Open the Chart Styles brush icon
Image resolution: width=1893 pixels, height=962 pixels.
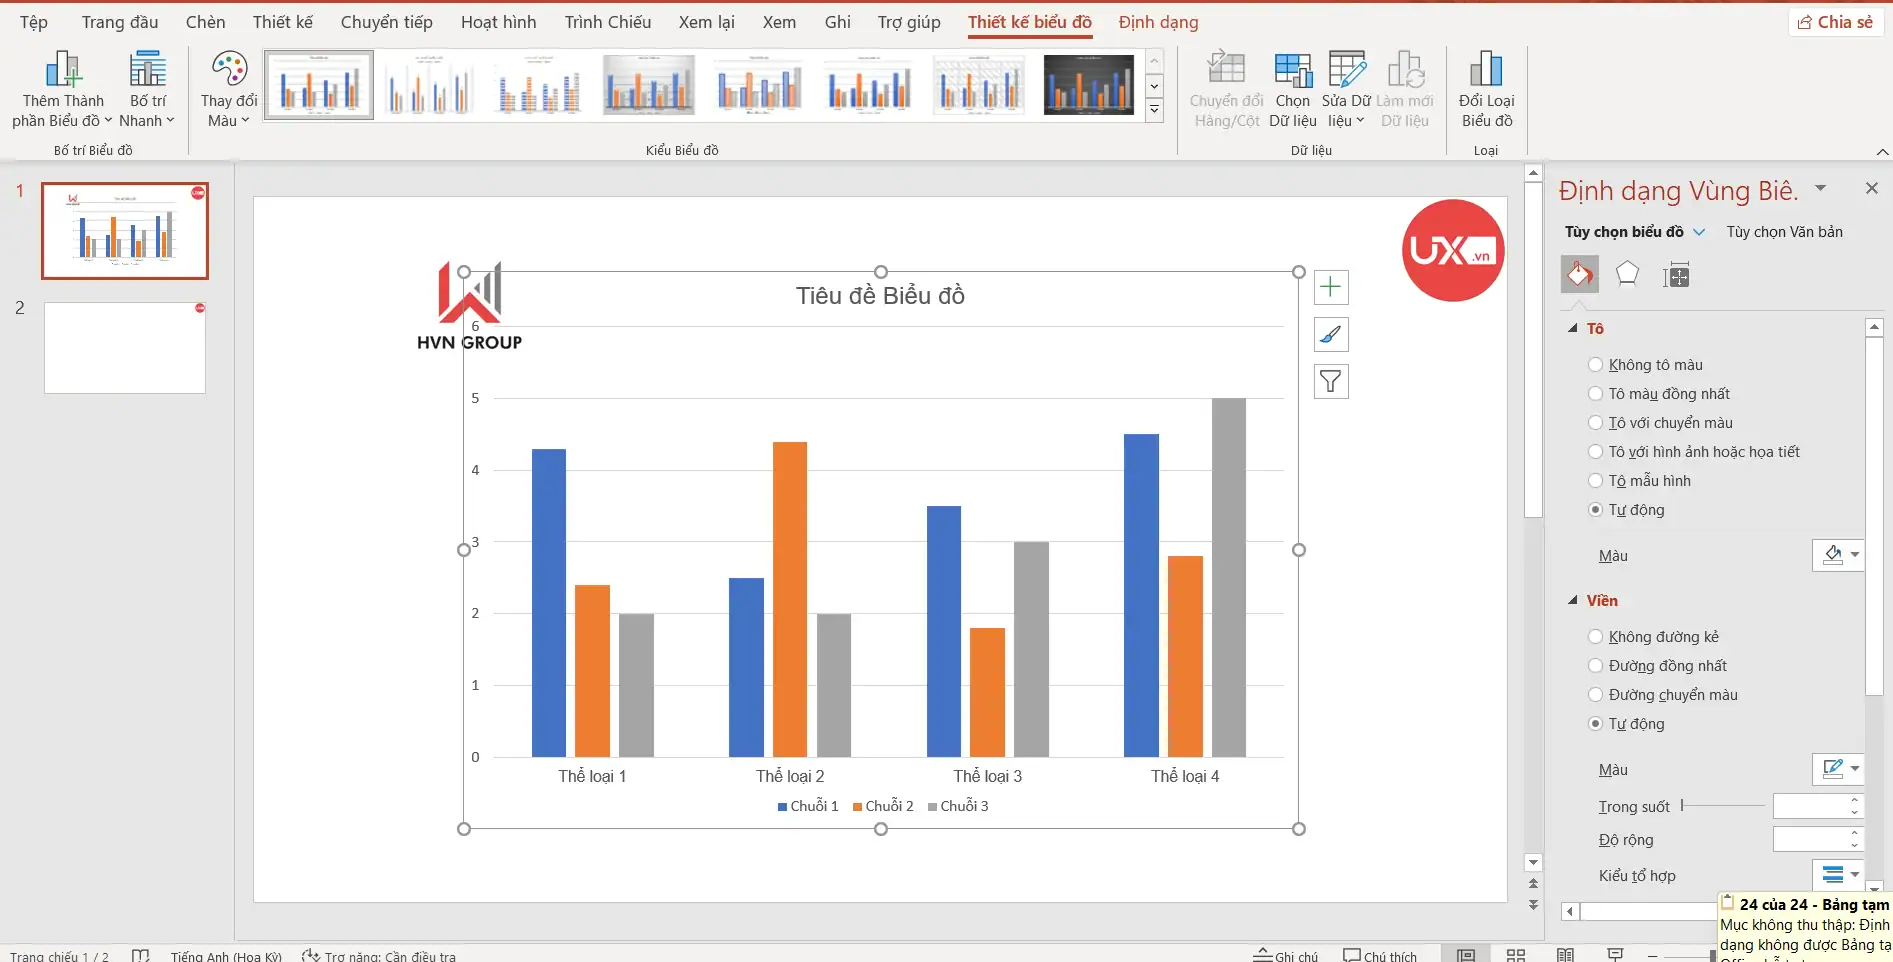point(1330,335)
